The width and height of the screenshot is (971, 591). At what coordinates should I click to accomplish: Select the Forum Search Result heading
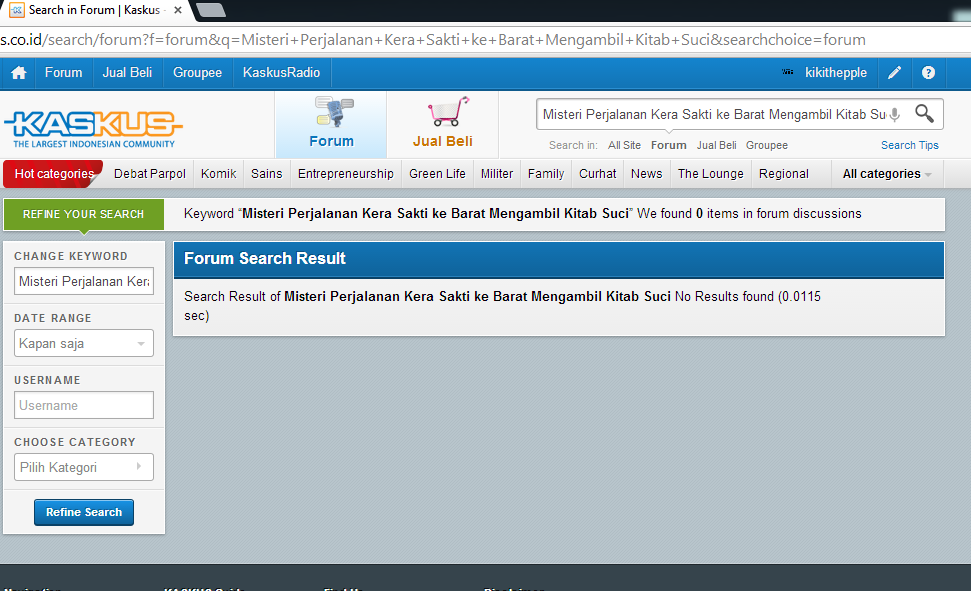click(x=264, y=258)
